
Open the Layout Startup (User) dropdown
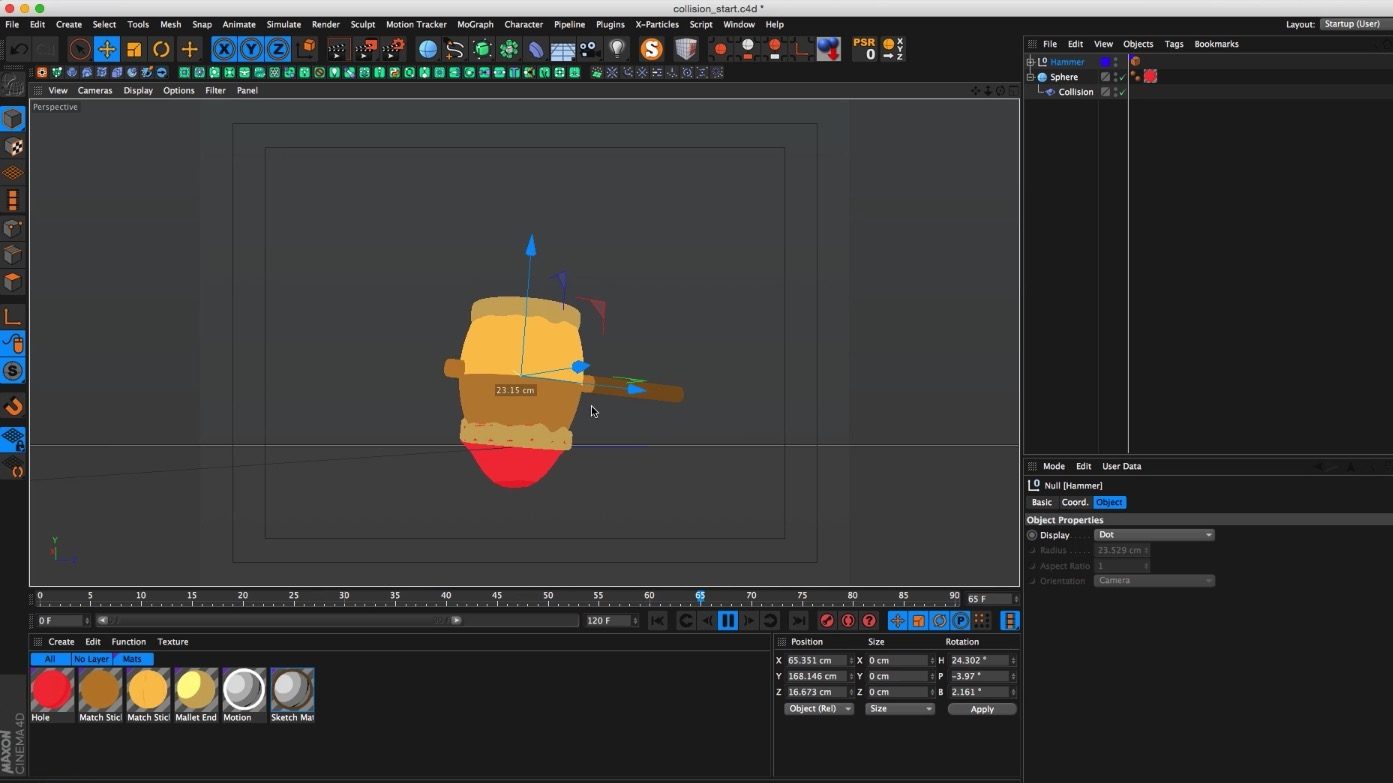[1354, 24]
